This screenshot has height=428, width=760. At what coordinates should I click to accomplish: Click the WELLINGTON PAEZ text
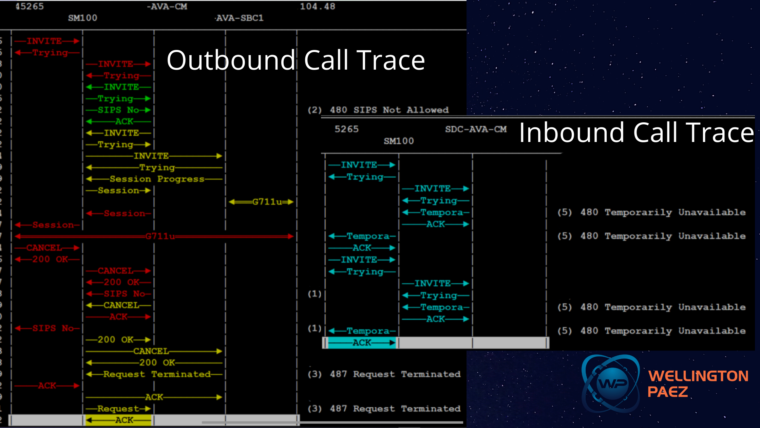698,383
